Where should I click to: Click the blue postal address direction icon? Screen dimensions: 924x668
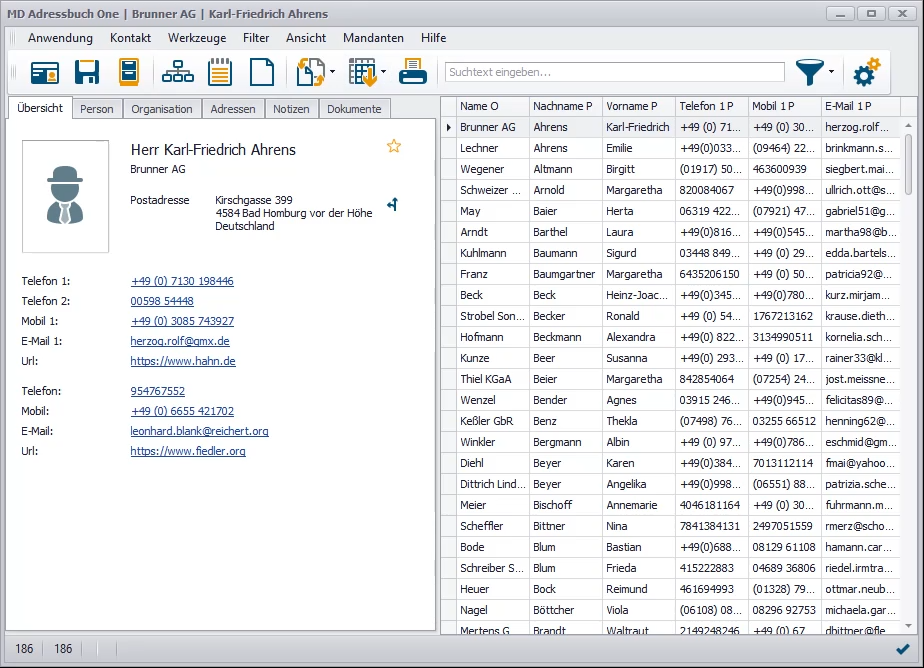click(x=393, y=204)
